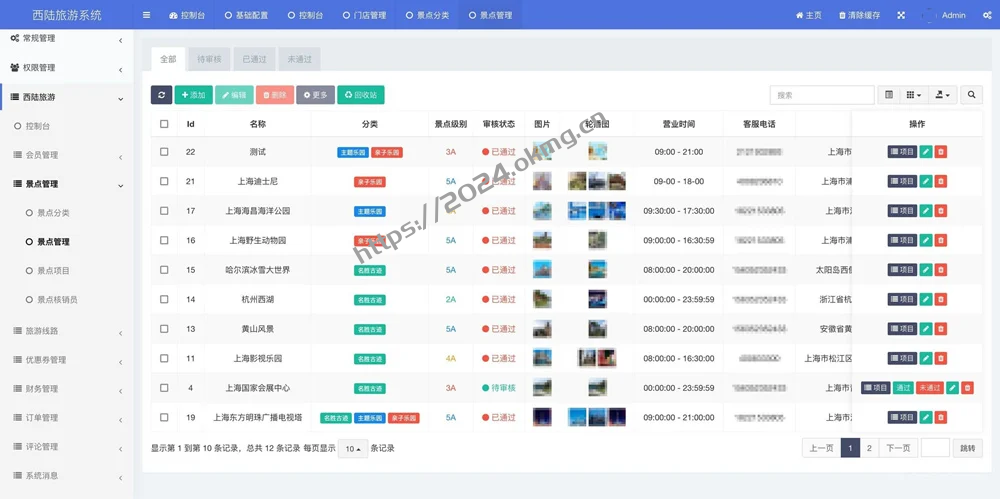Click the fullscreen icon in header

point(901,15)
